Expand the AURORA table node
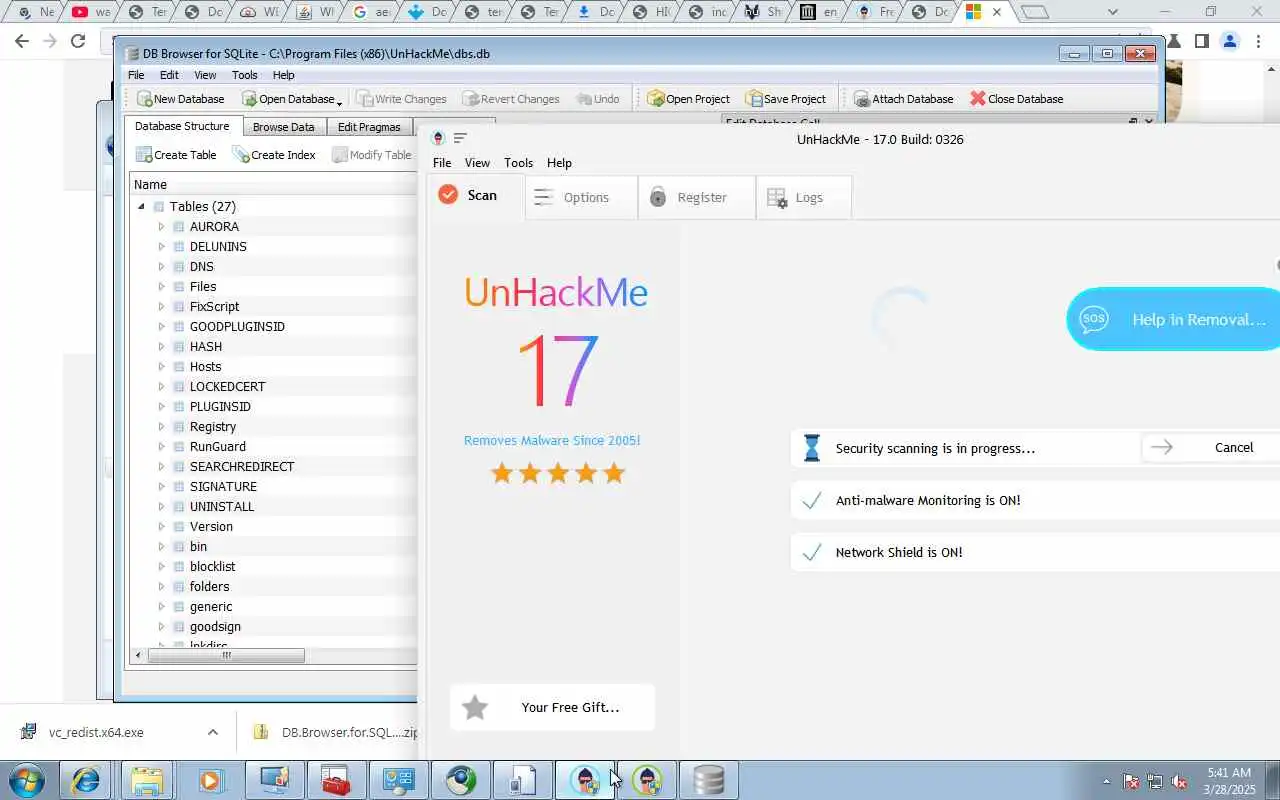The width and height of the screenshot is (1280, 800). pyautogui.click(x=161, y=227)
